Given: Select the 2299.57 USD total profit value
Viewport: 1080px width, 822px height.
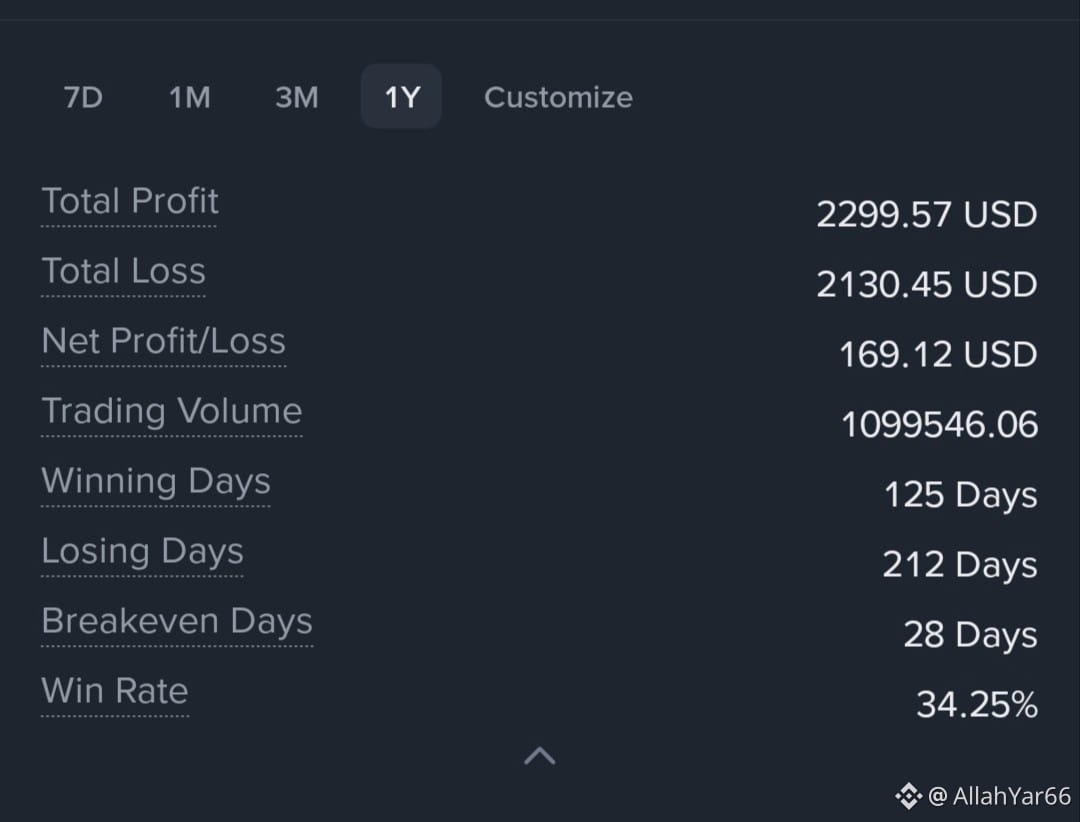Looking at the screenshot, I should pyautogui.click(x=926, y=214).
